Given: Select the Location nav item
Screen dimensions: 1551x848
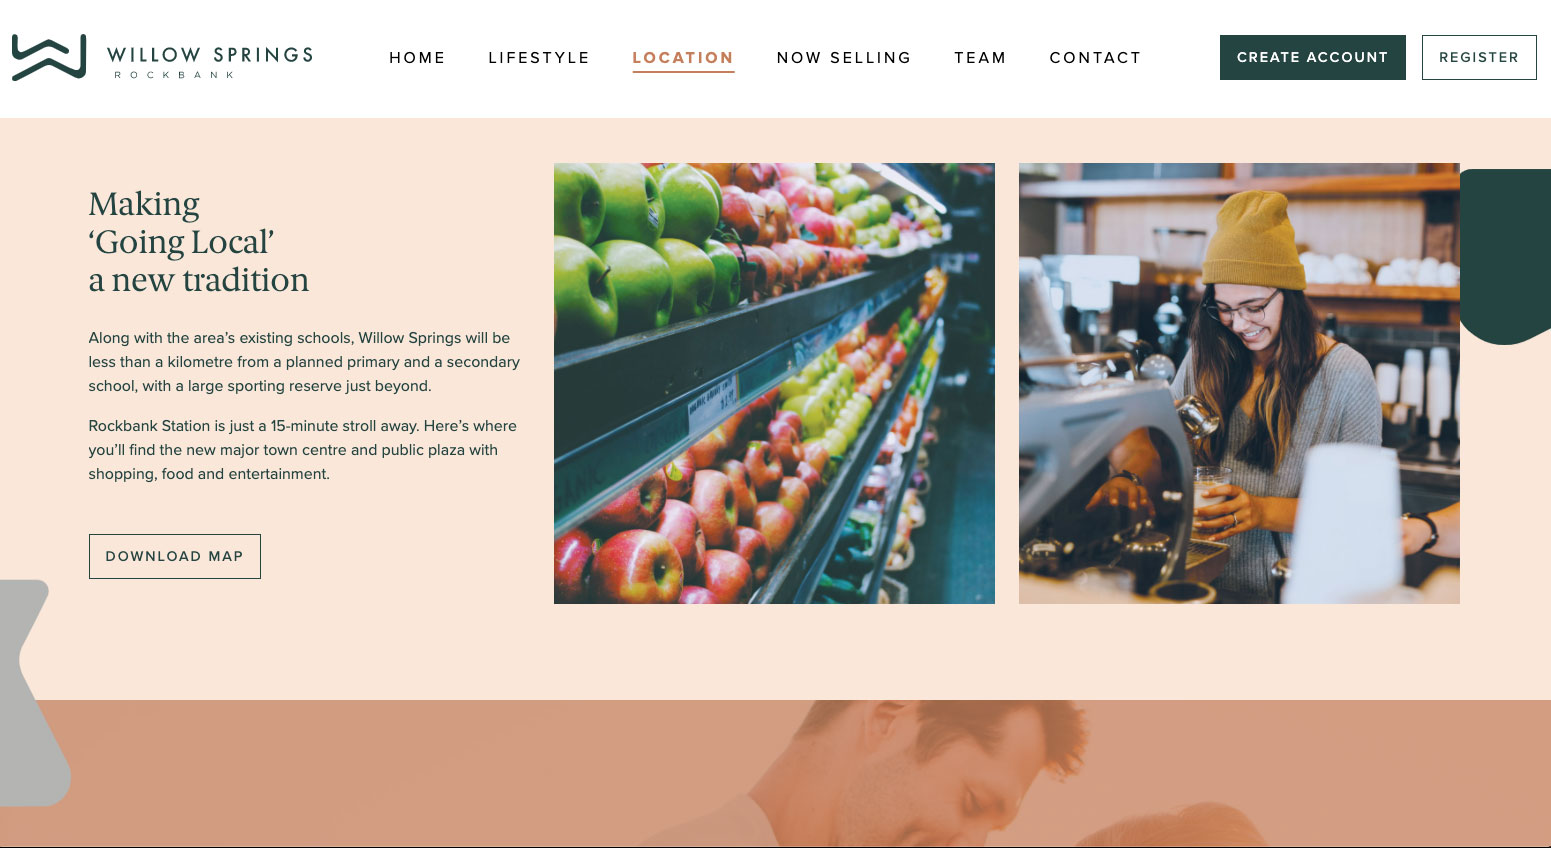Looking at the screenshot, I should tap(683, 58).
